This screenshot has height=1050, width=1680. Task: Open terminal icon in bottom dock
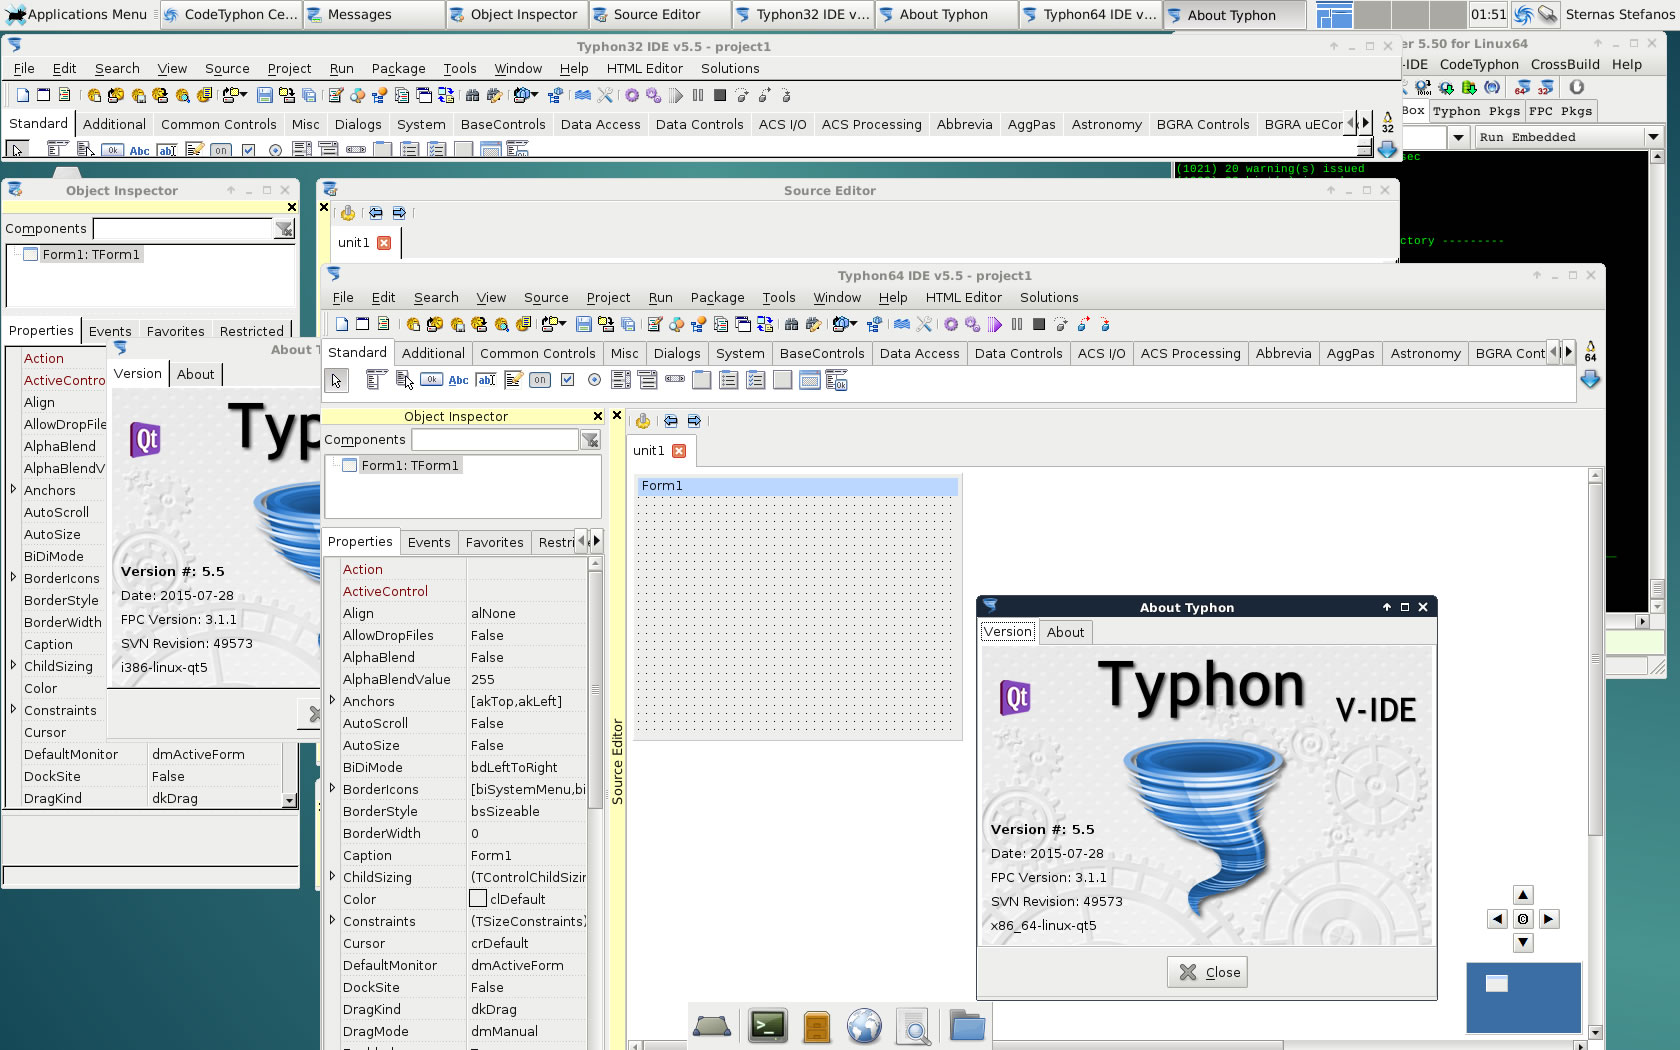[x=767, y=1025]
